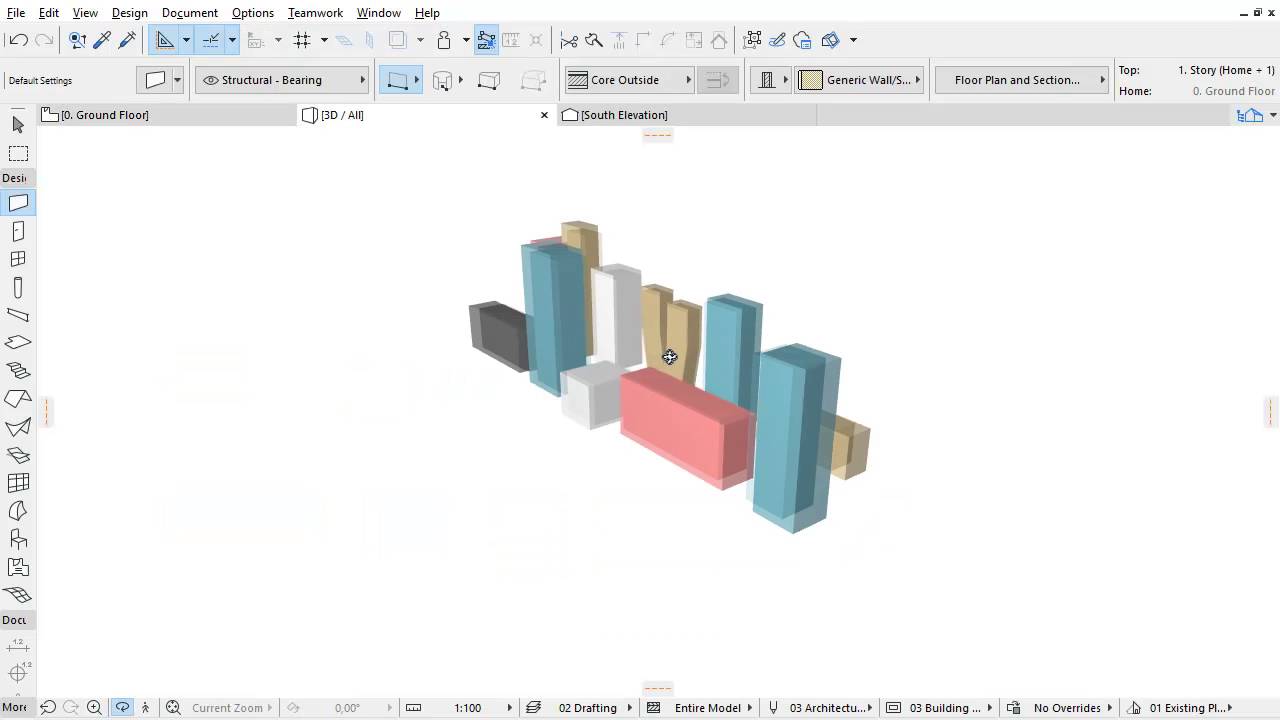Click the Undo arrow icon
The height and width of the screenshot is (720, 1280).
pos(17,40)
